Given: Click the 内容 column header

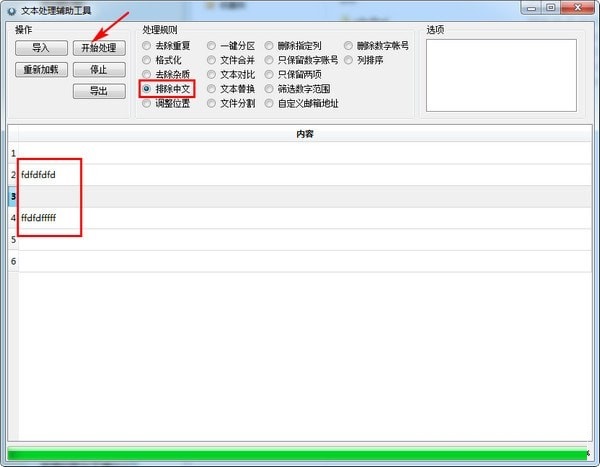Looking at the screenshot, I should [305, 134].
